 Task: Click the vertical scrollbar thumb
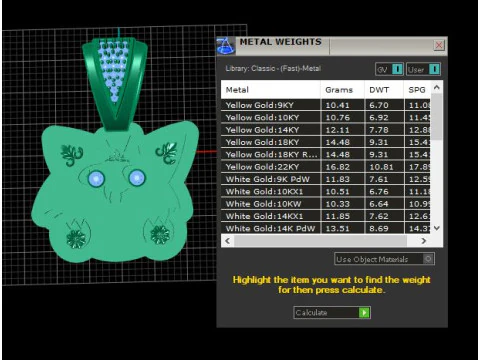point(437,117)
